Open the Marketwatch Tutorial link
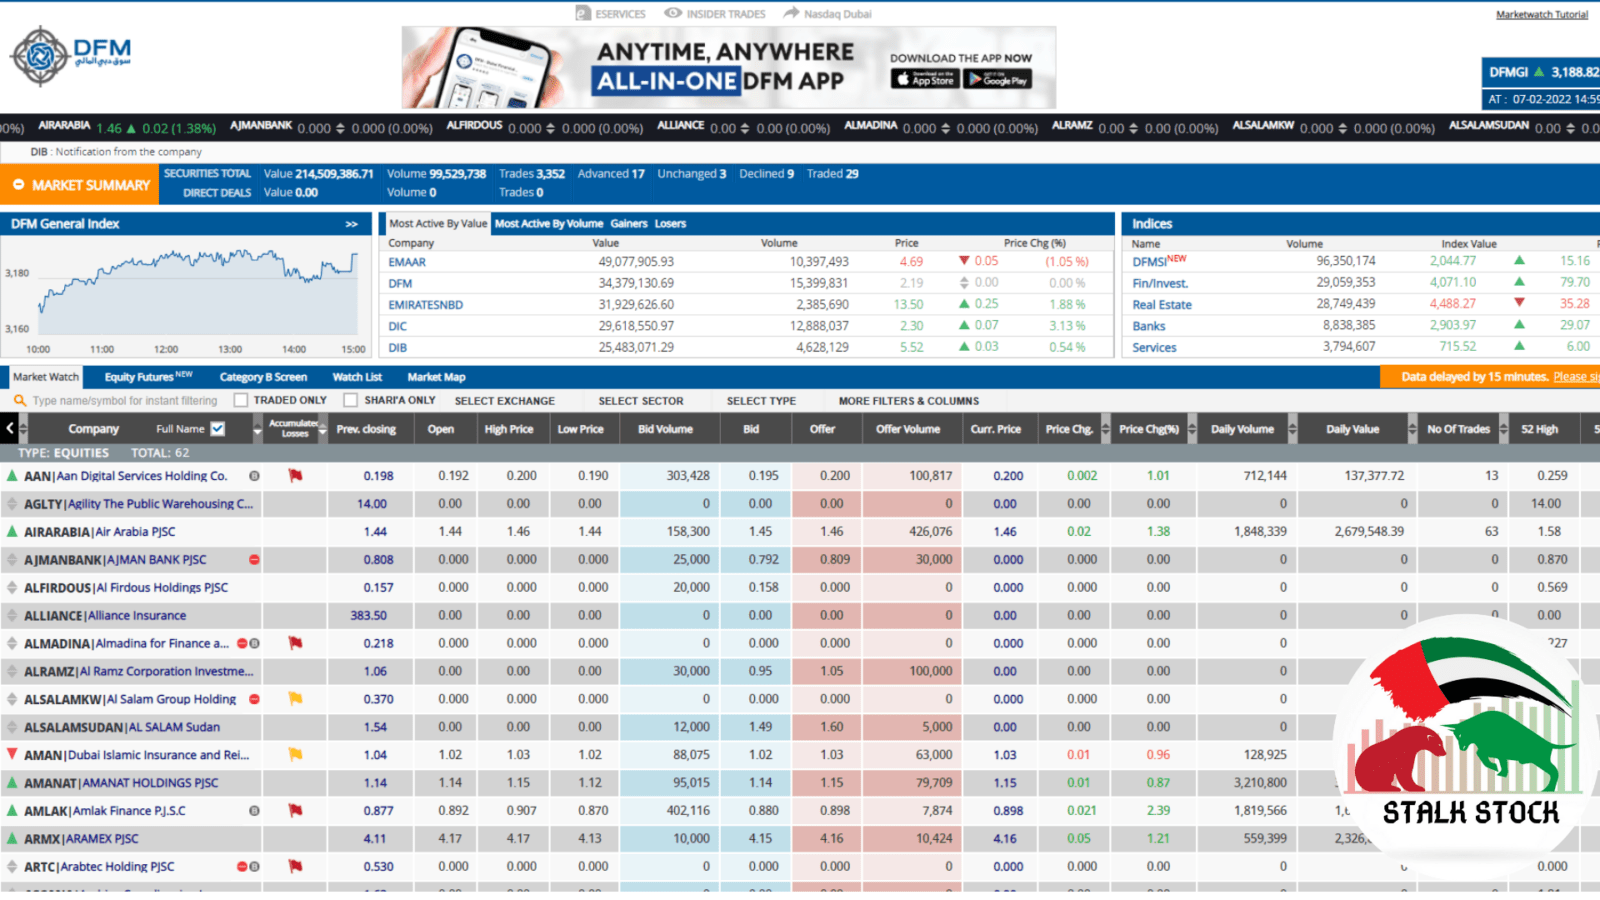 click(x=1541, y=15)
